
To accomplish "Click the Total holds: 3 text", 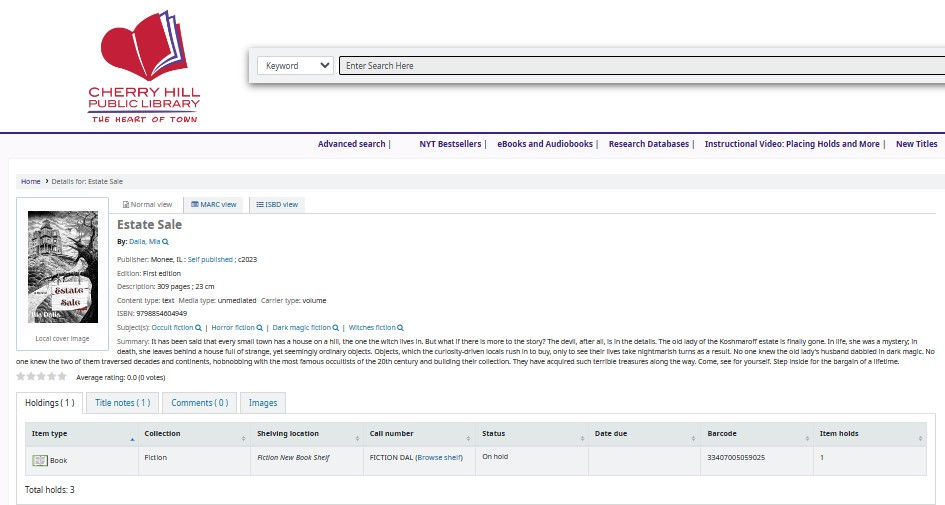I will [x=49, y=490].
